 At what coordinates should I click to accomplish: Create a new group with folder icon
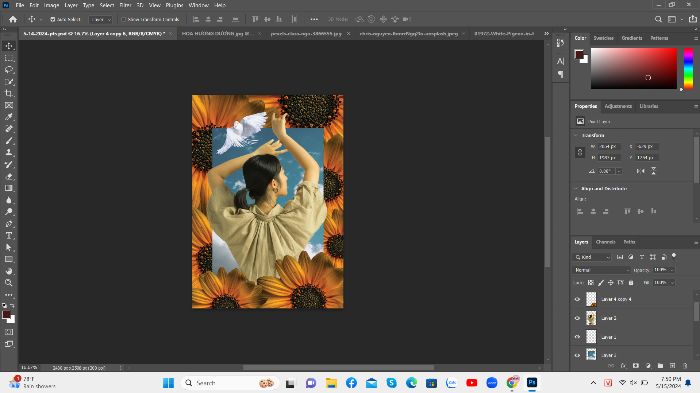[660, 366]
